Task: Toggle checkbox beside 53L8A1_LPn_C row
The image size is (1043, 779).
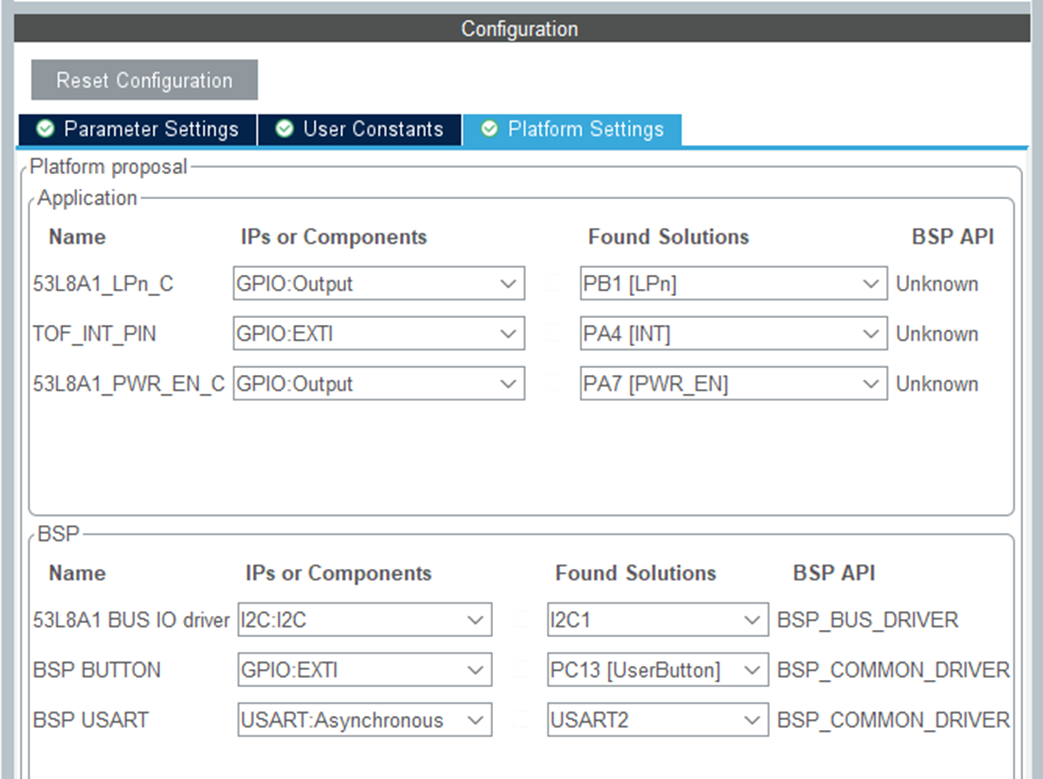Action: pos(553,283)
